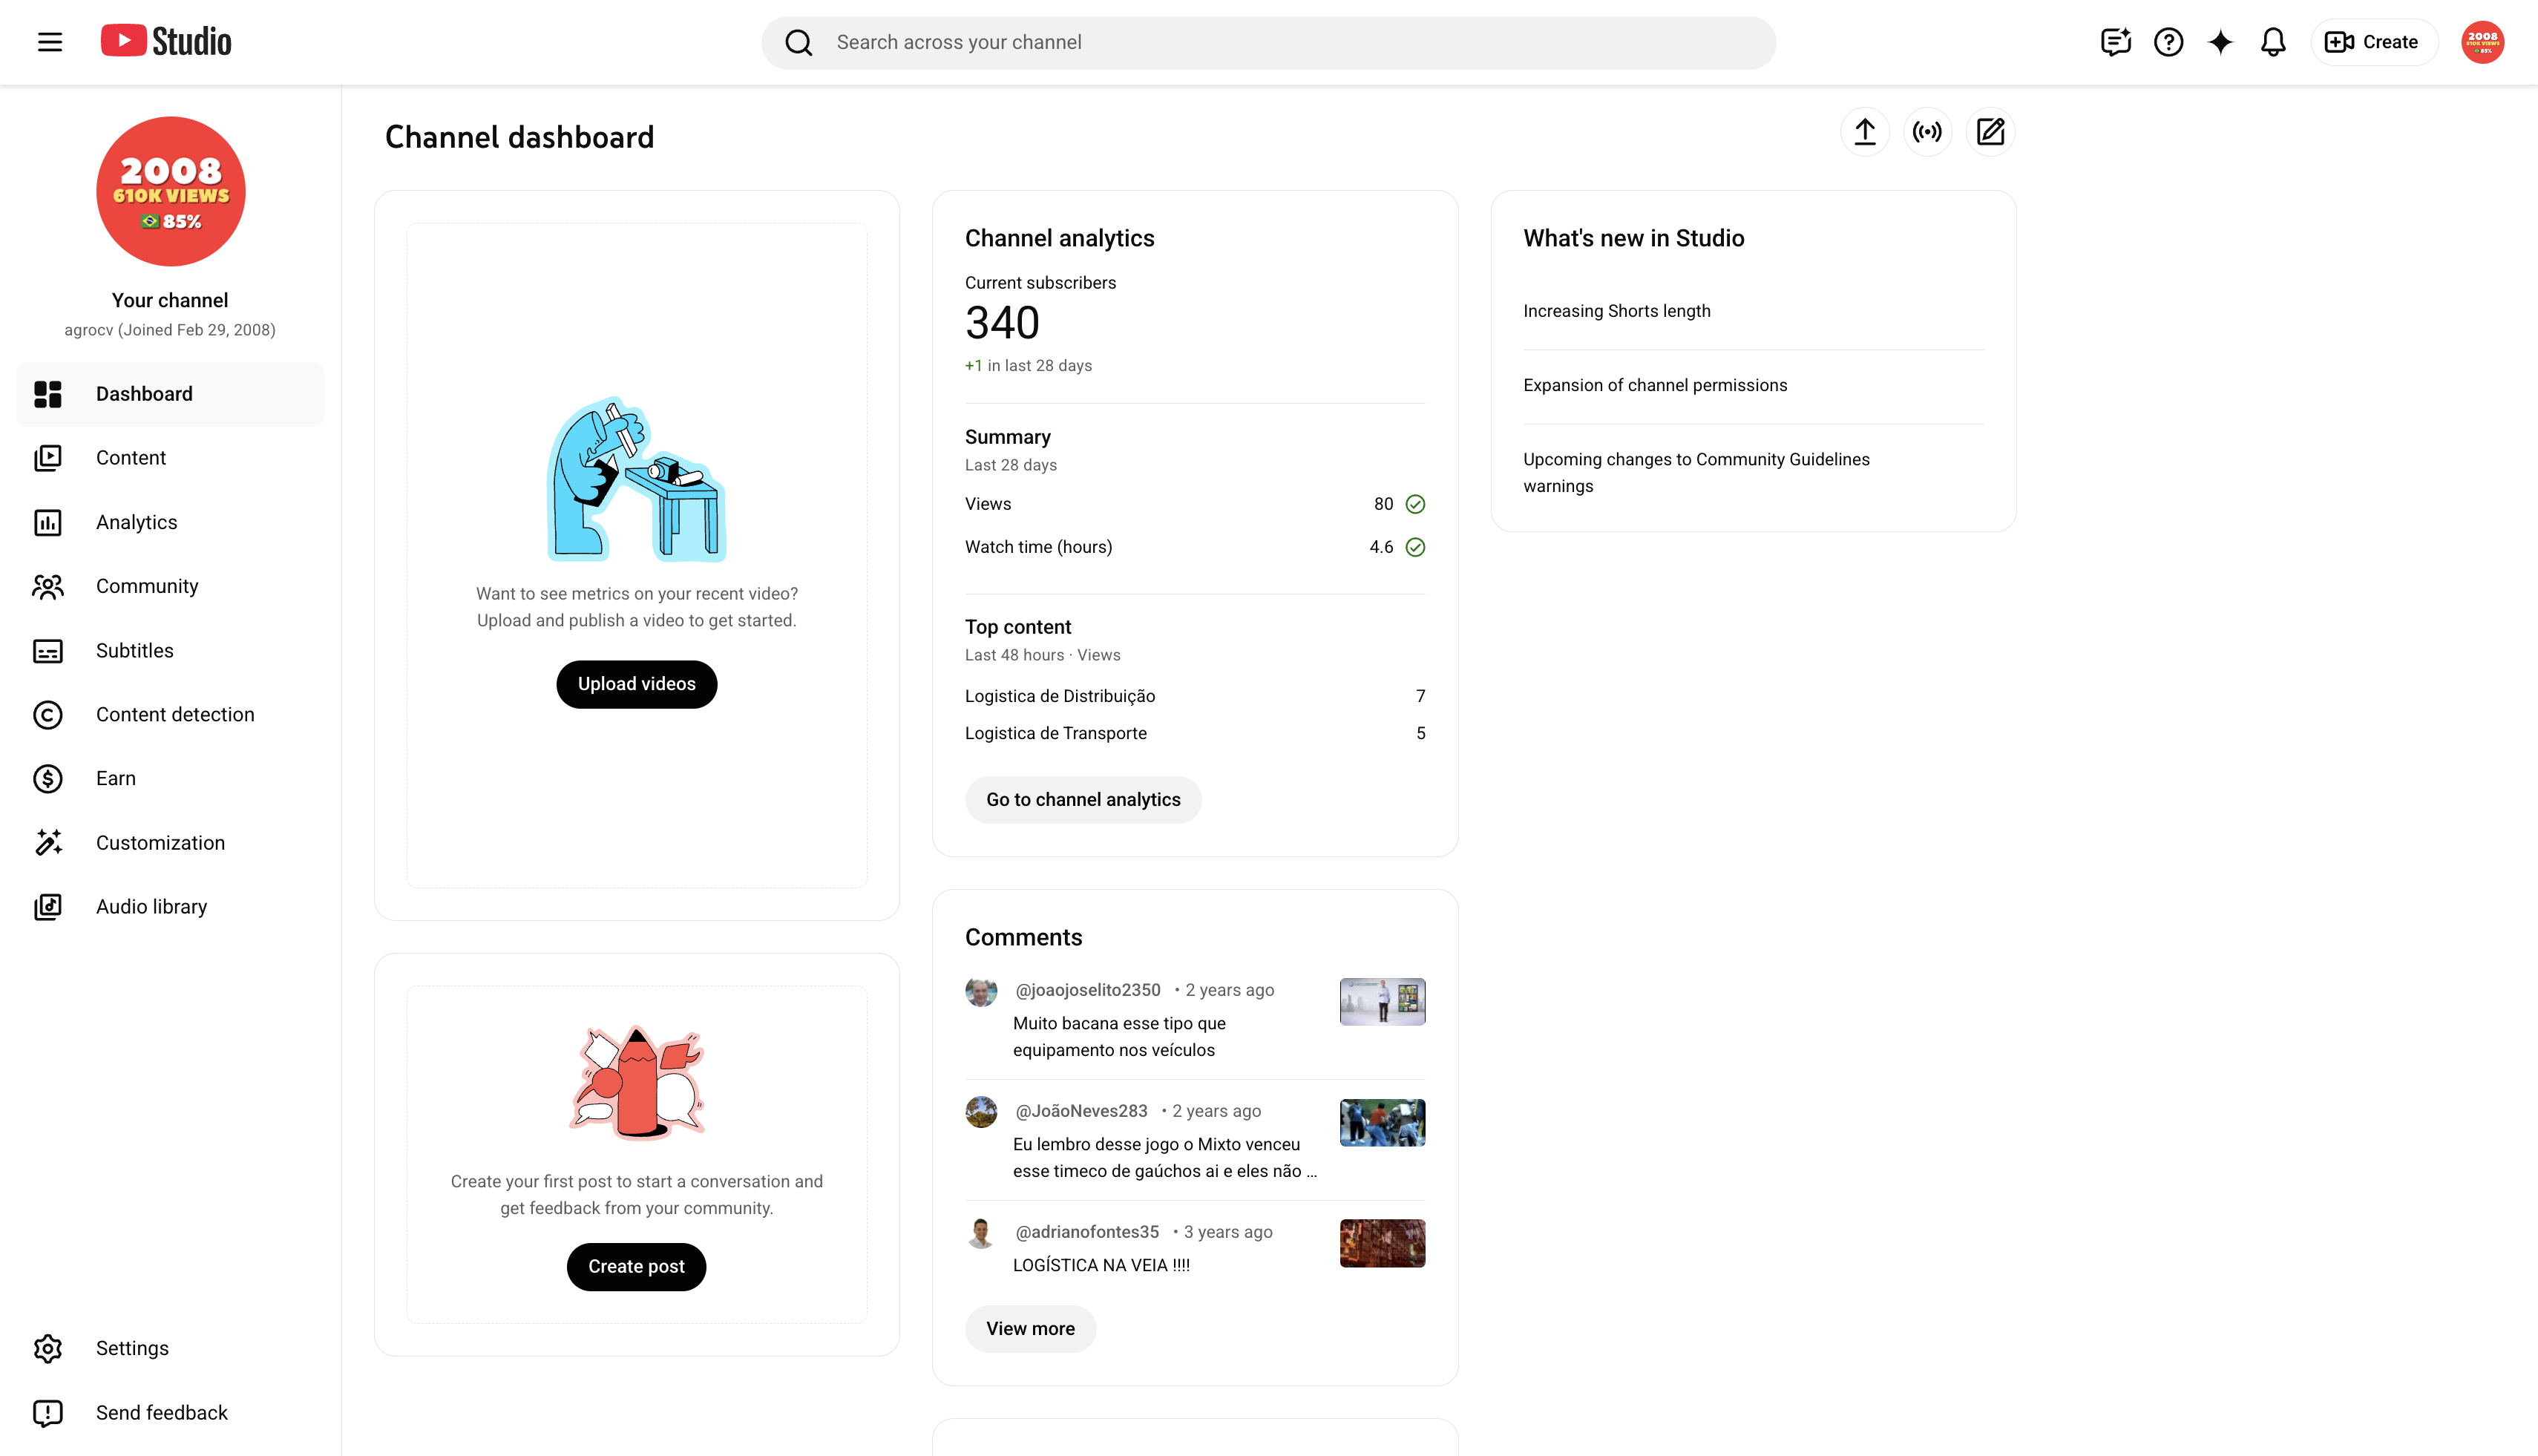Click the Views summary row value 80
The height and width of the screenshot is (1456, 2538).
click(x=1383, y=504)
